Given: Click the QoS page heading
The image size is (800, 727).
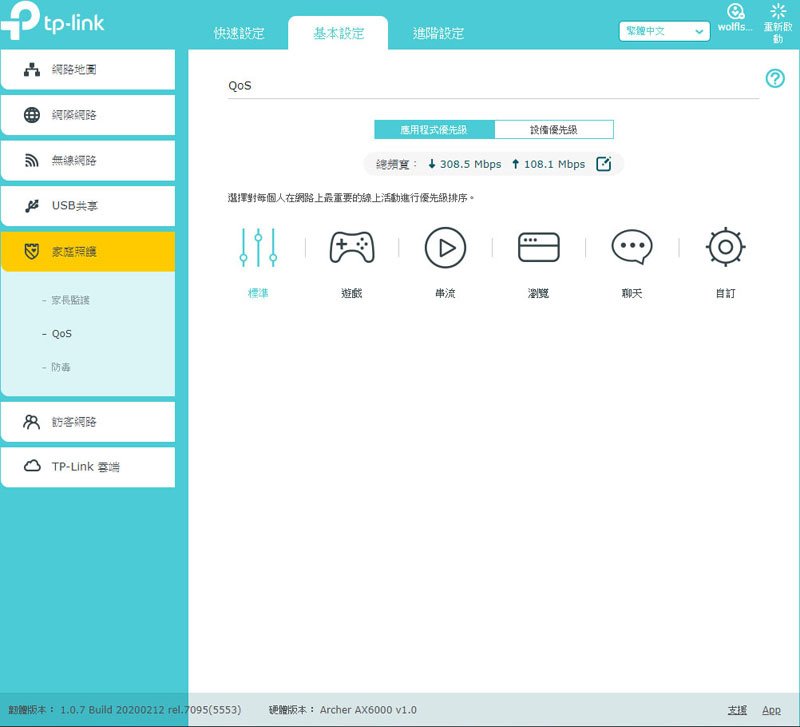Looking at the screenshot, I should click(240, 85).
